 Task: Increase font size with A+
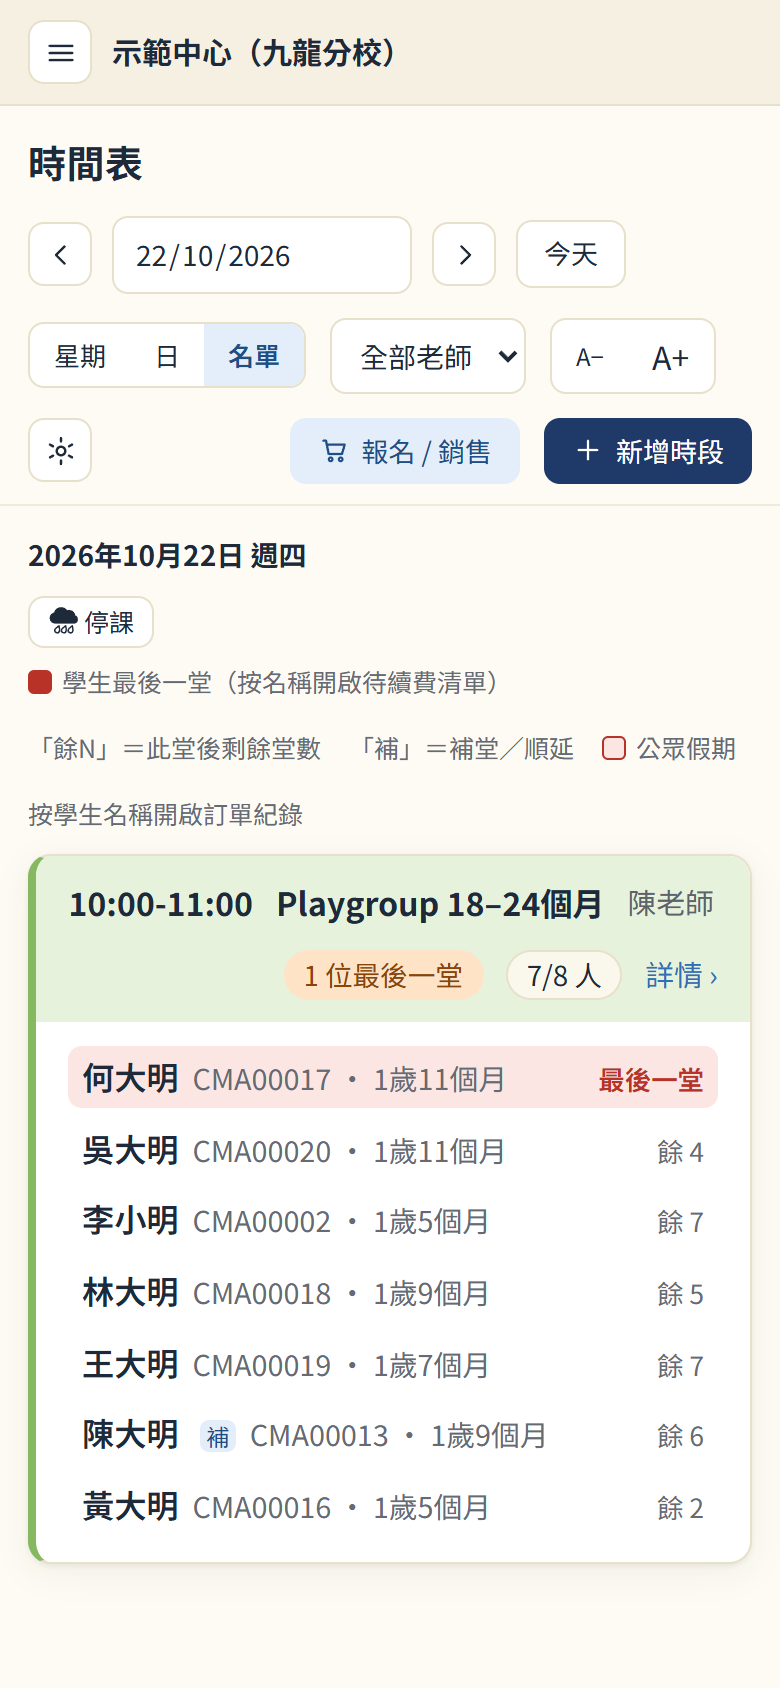[670, 357]
